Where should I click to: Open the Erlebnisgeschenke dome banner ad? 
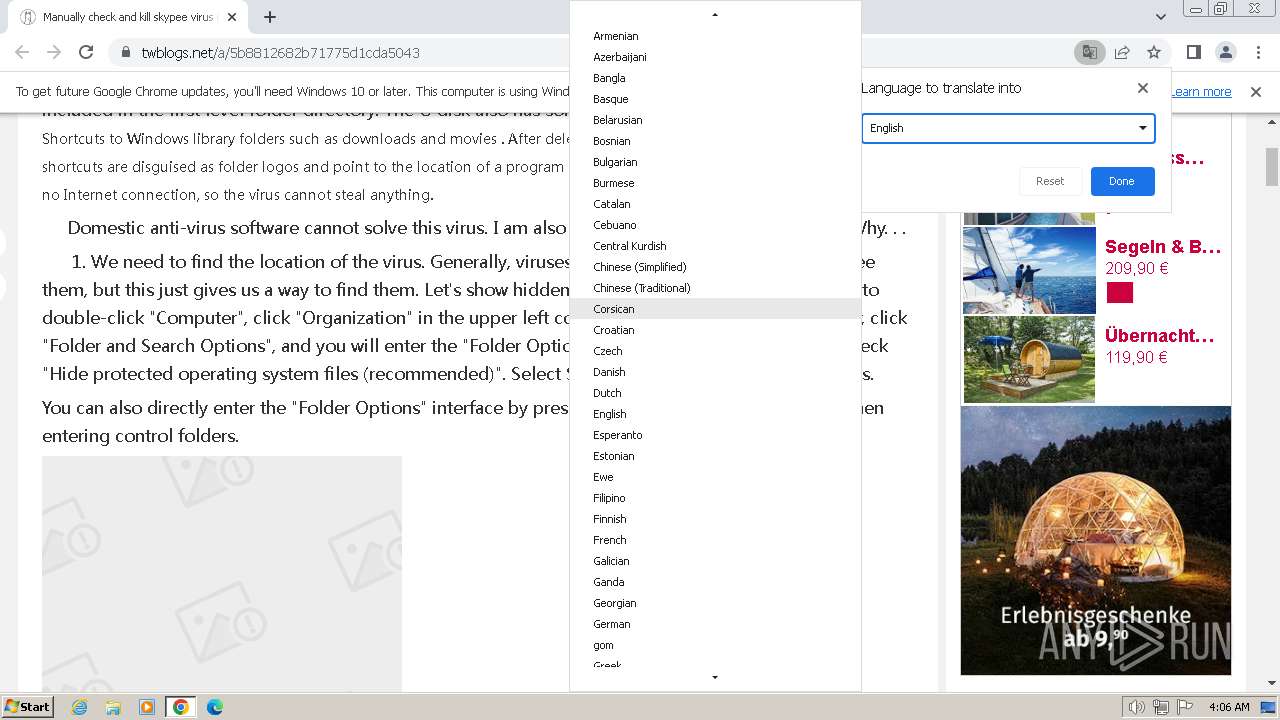1096,540
